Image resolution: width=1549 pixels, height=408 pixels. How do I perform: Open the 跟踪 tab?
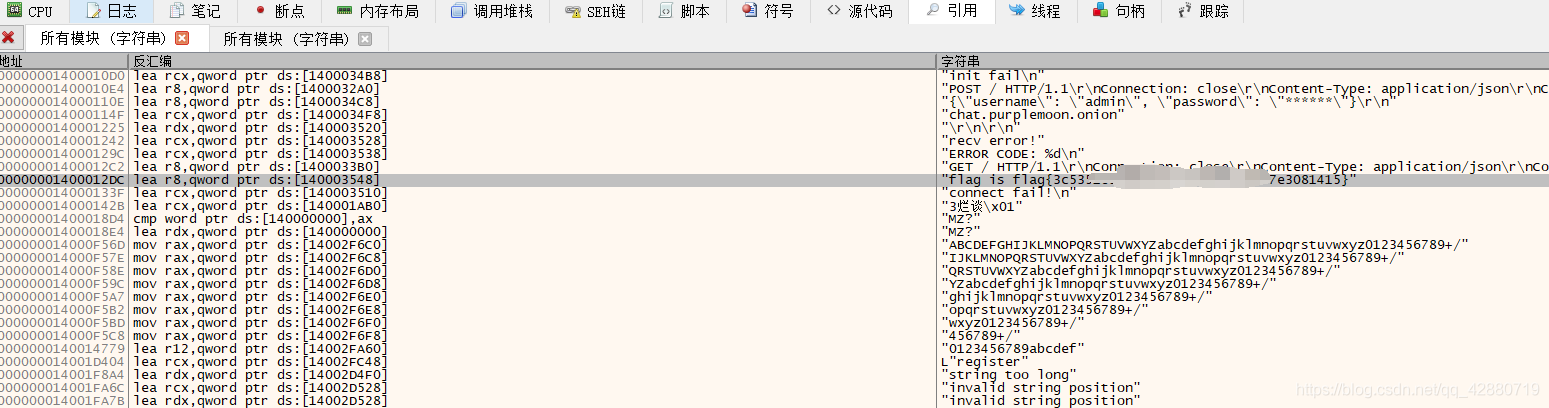[1204, 12]
